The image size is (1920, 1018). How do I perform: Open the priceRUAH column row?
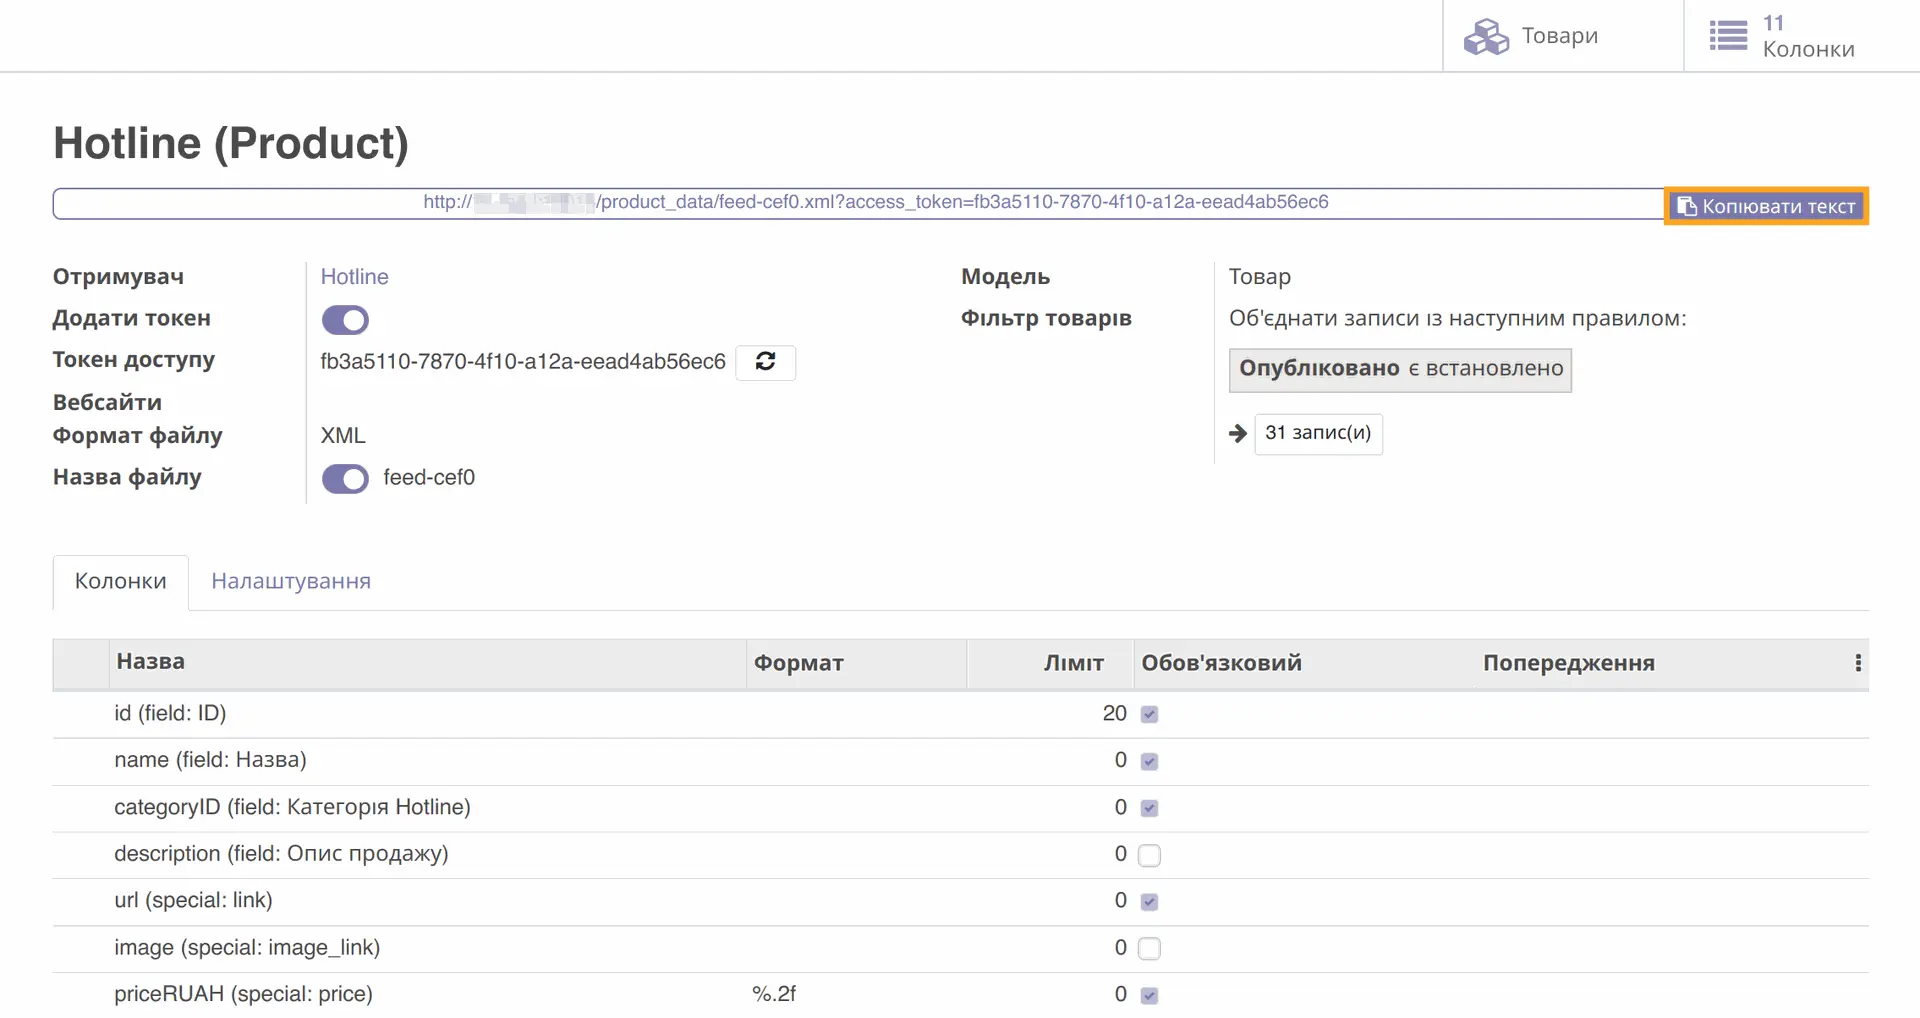pos(243,994)
